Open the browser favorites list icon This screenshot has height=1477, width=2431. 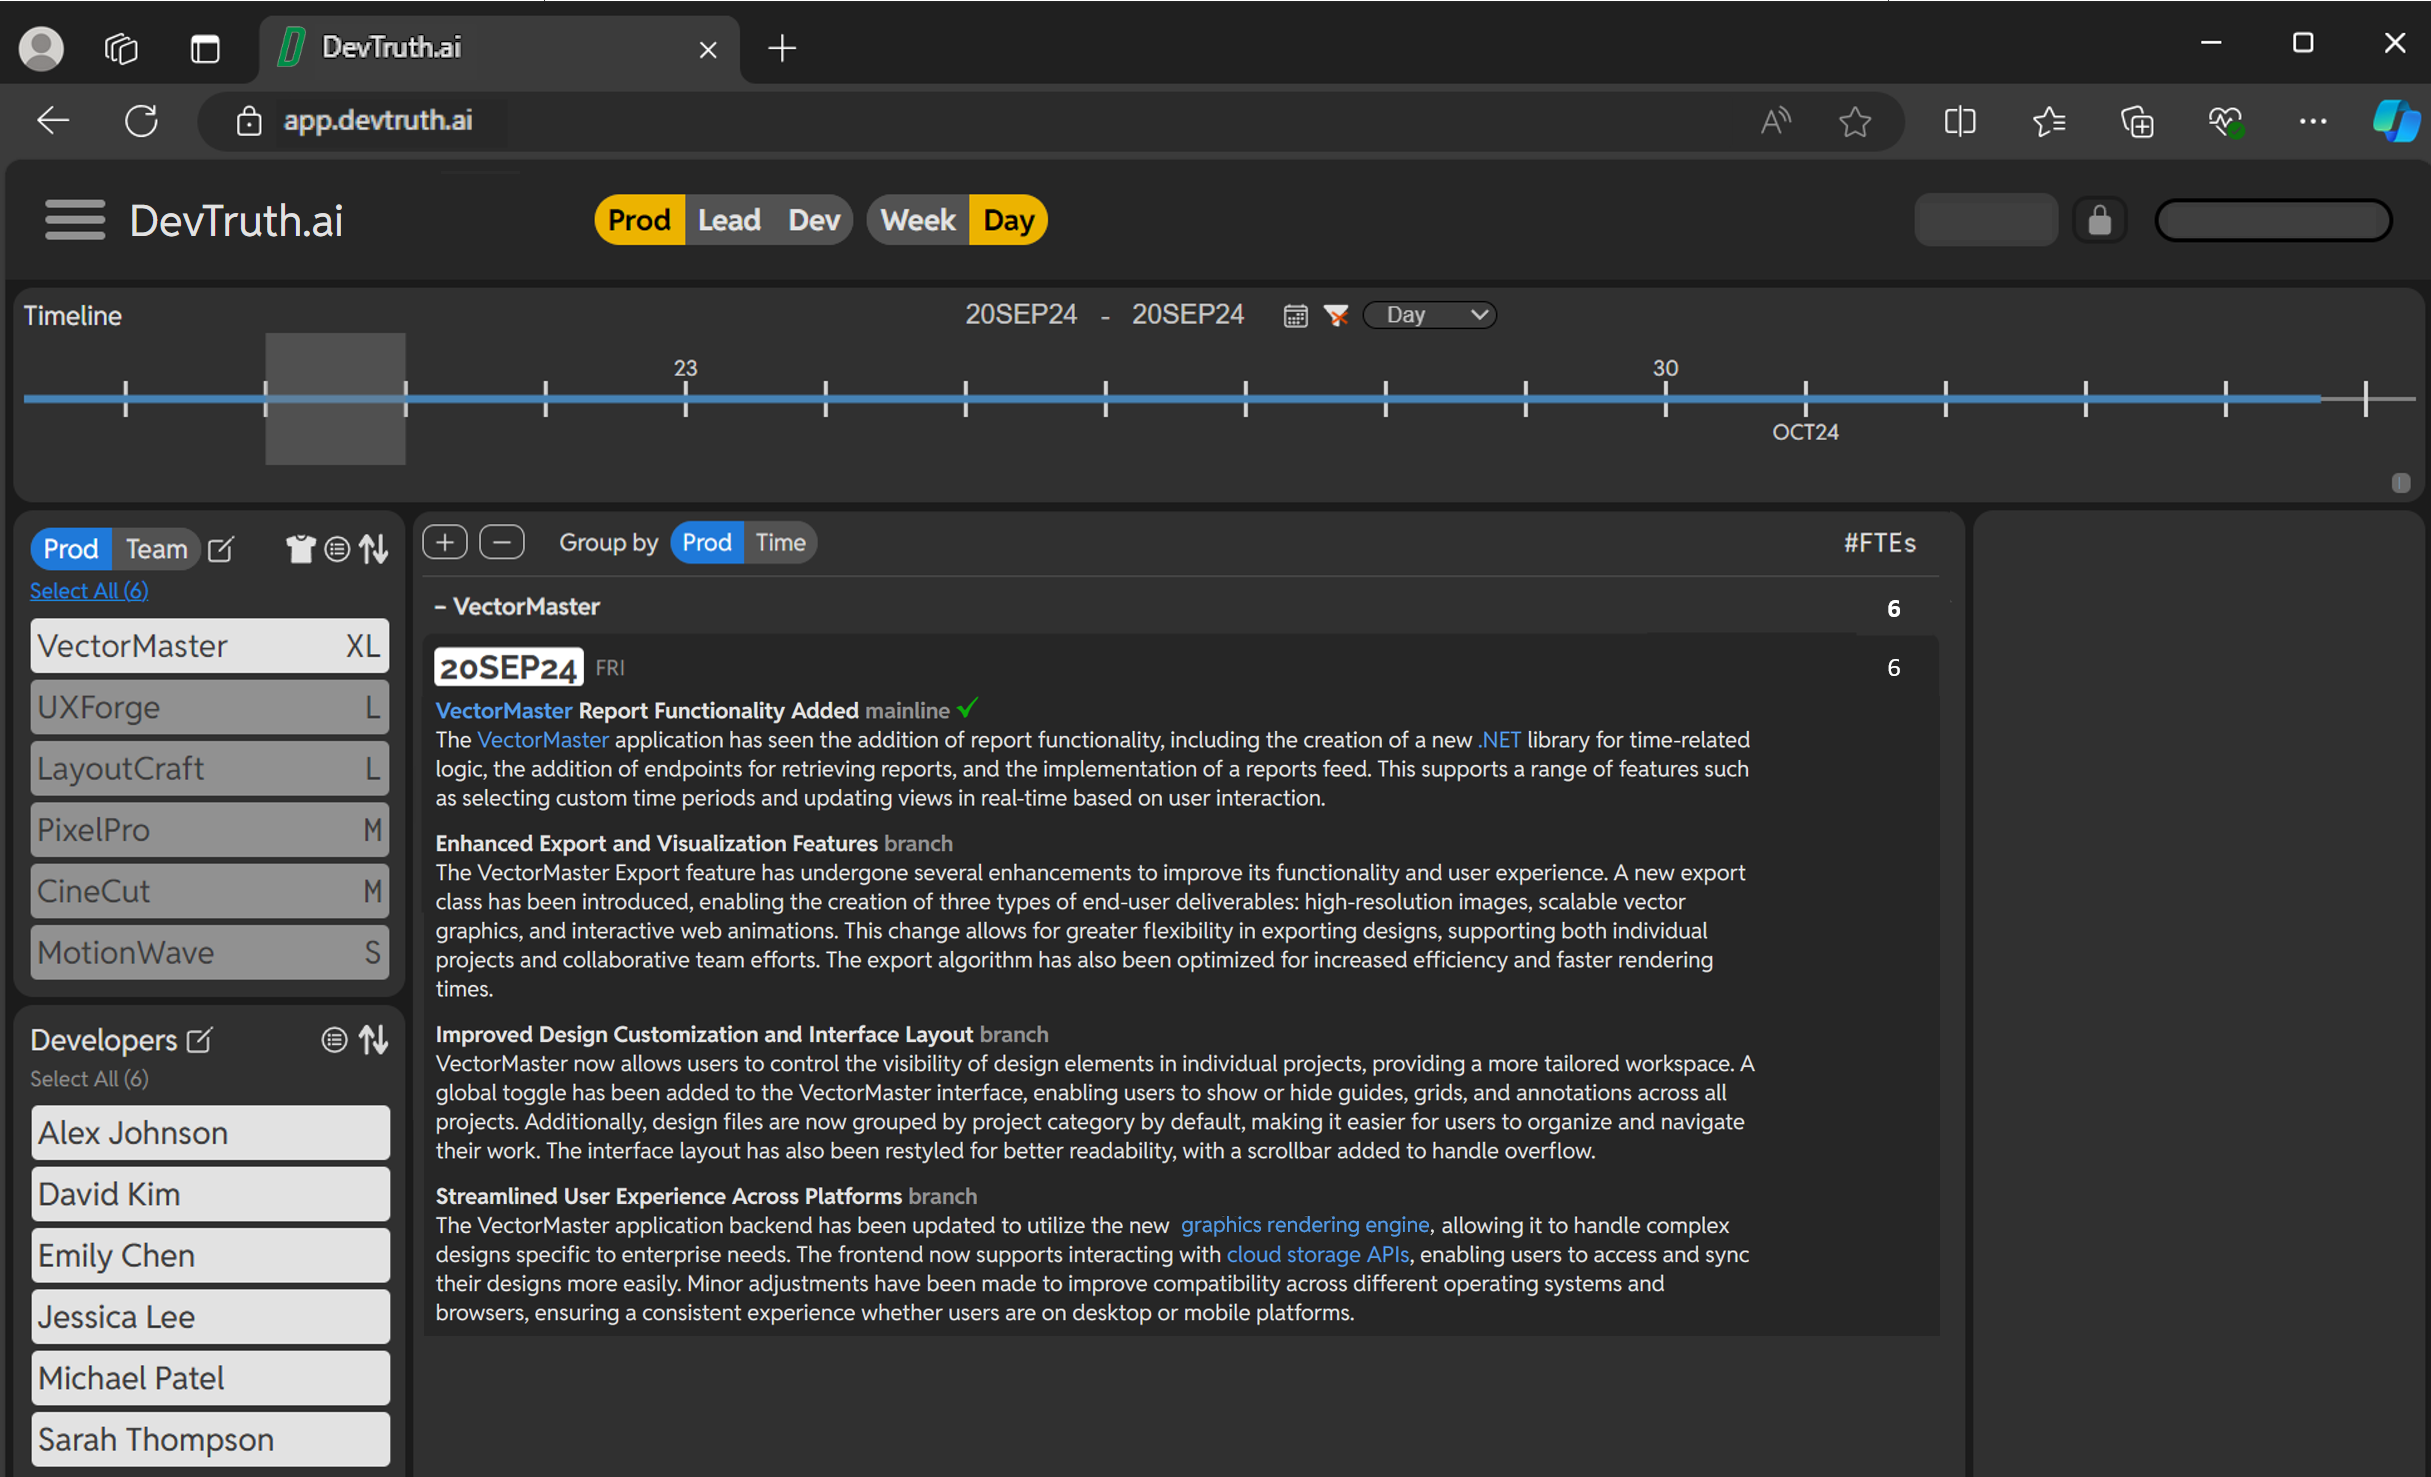2049,121
